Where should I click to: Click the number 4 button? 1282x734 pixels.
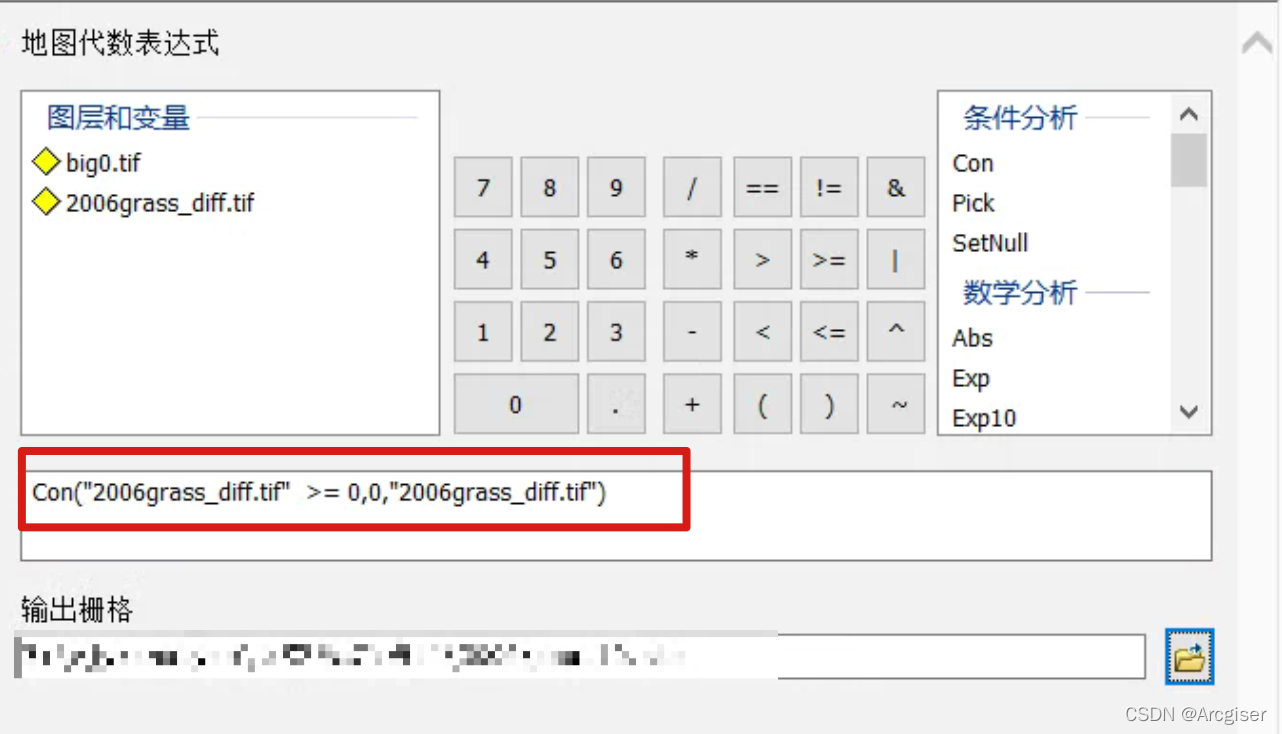pos(483,260)
